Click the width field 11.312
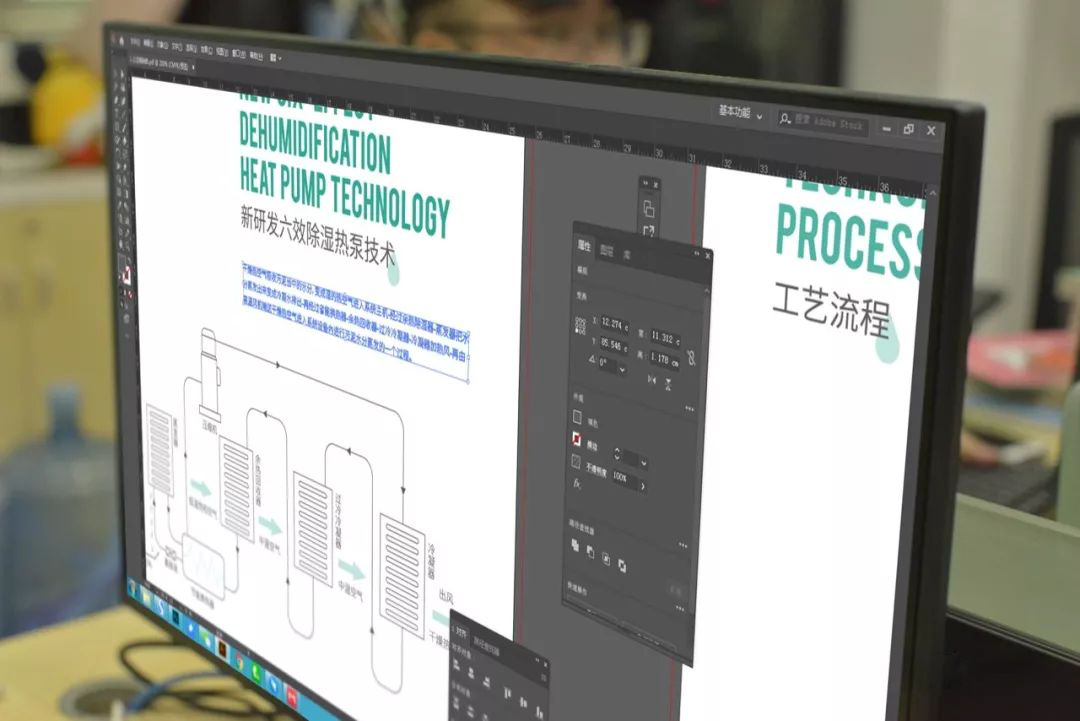1080x721 pixels. [x=665, y=339]
